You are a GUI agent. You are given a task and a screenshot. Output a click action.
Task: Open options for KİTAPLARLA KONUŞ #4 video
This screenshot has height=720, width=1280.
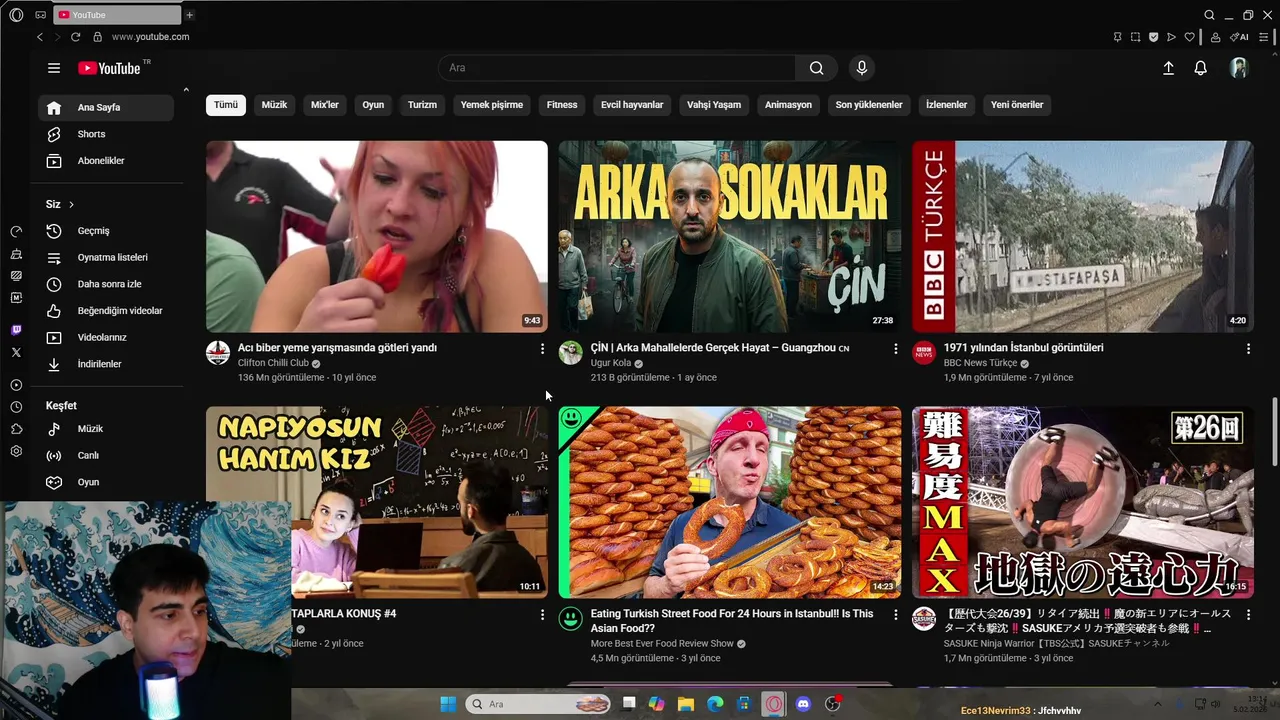[x=542, y=615]
